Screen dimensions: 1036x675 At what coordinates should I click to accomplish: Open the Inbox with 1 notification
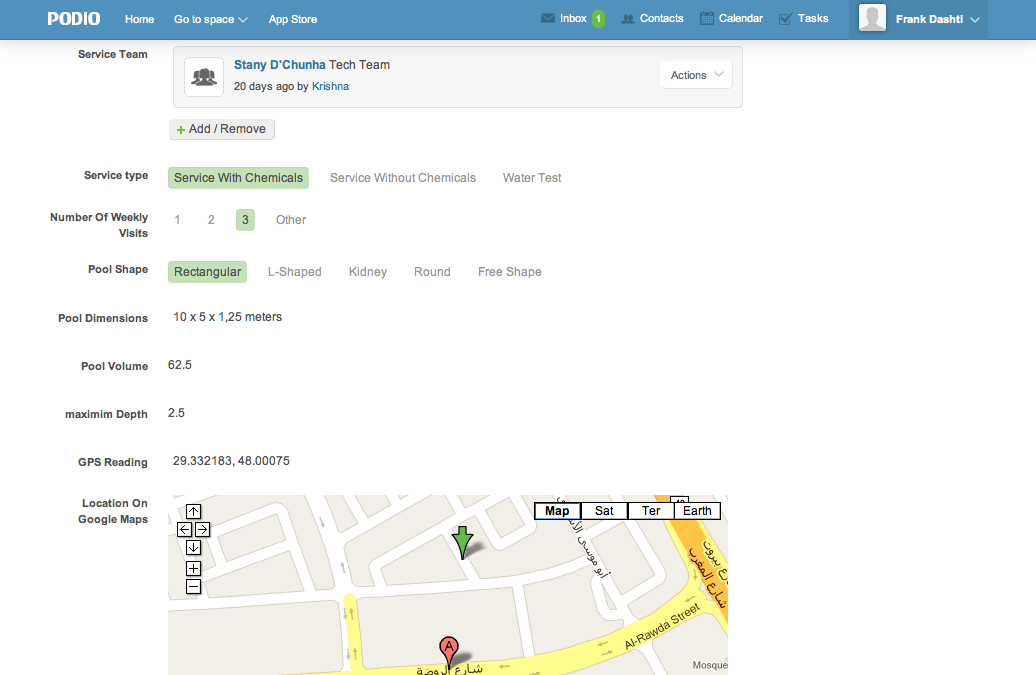(x=573, y=19)
